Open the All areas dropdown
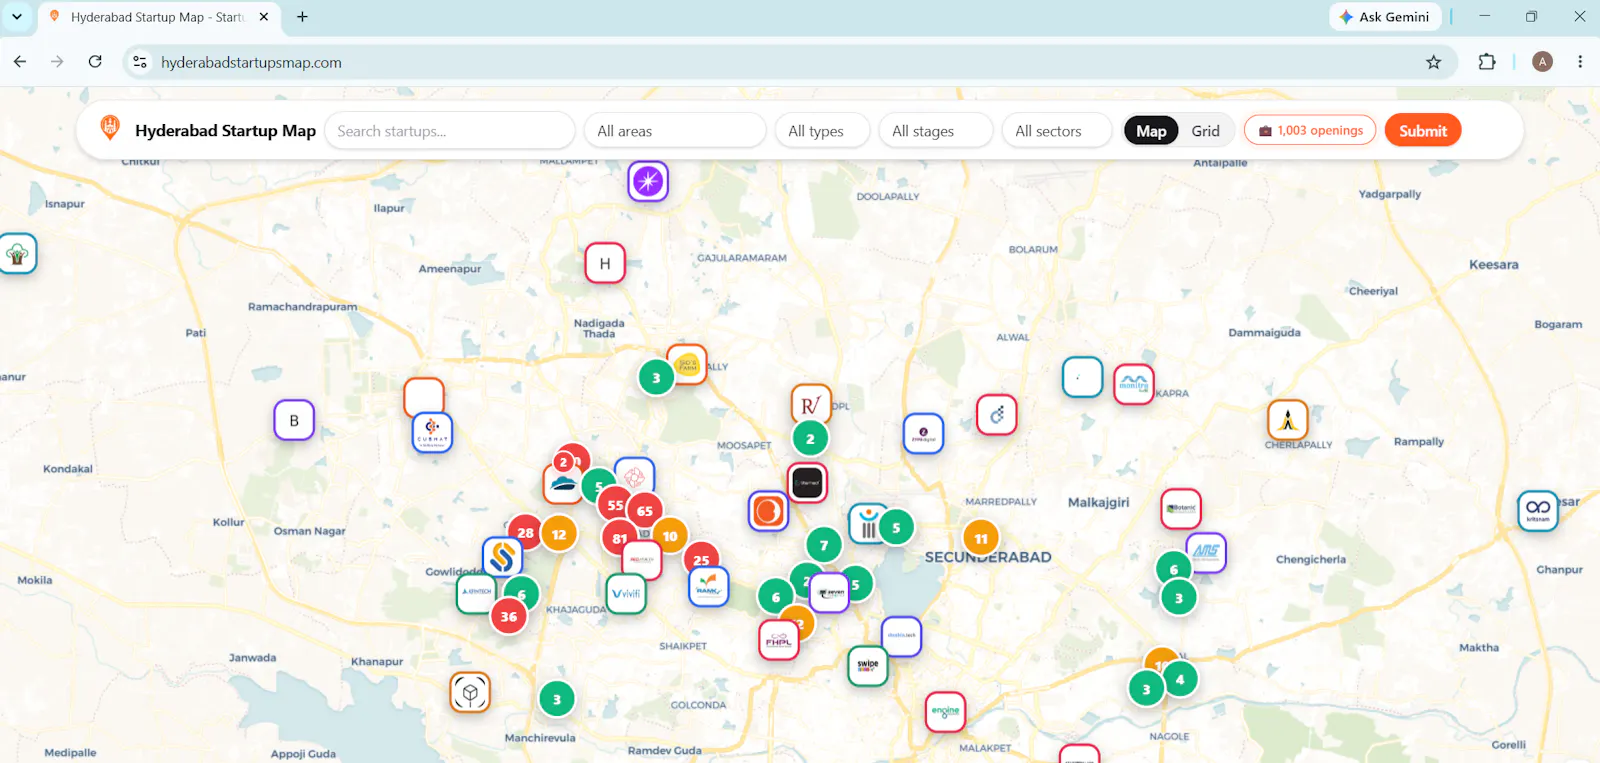This screenshot has height=763, width=1600. [675, 130]
